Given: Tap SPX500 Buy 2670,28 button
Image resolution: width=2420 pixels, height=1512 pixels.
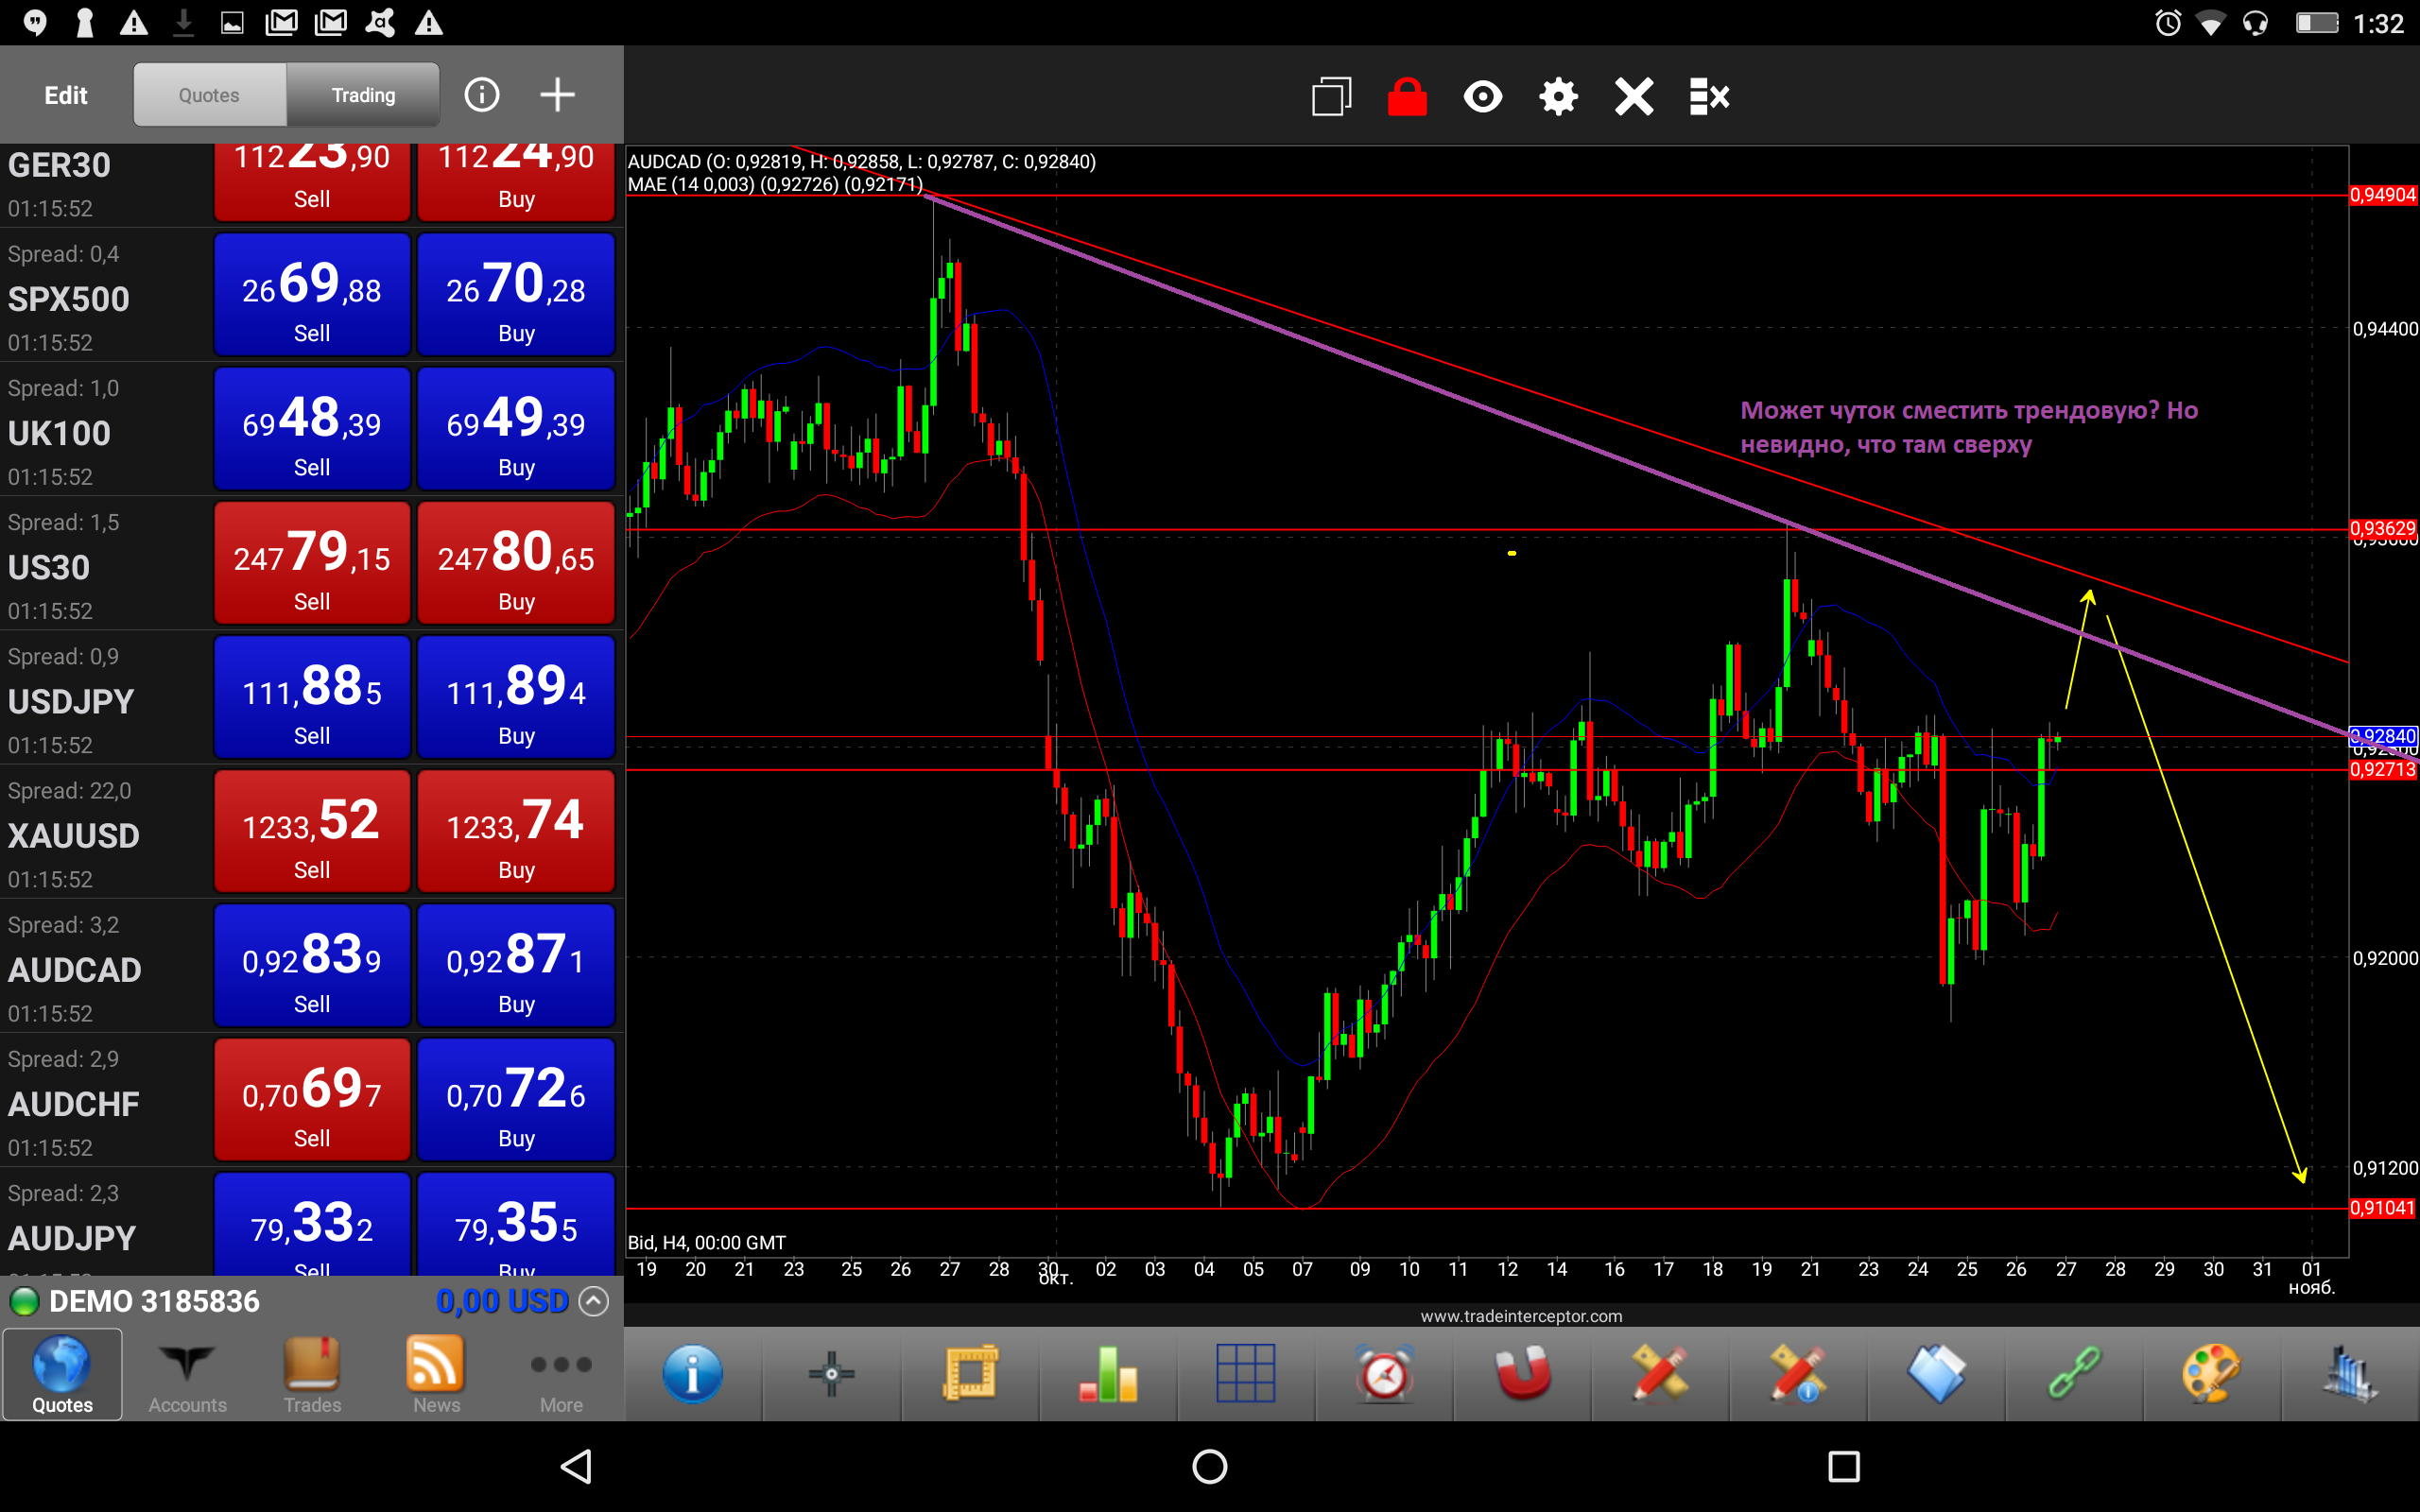Looking at the screenshot, I should pyautogui.click(x=516, y=295).
